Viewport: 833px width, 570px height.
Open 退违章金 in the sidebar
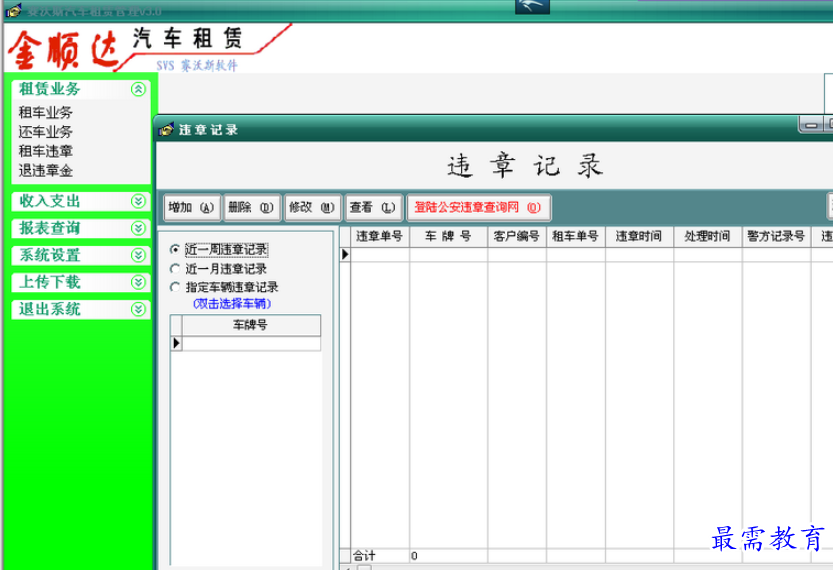point(46,171)
